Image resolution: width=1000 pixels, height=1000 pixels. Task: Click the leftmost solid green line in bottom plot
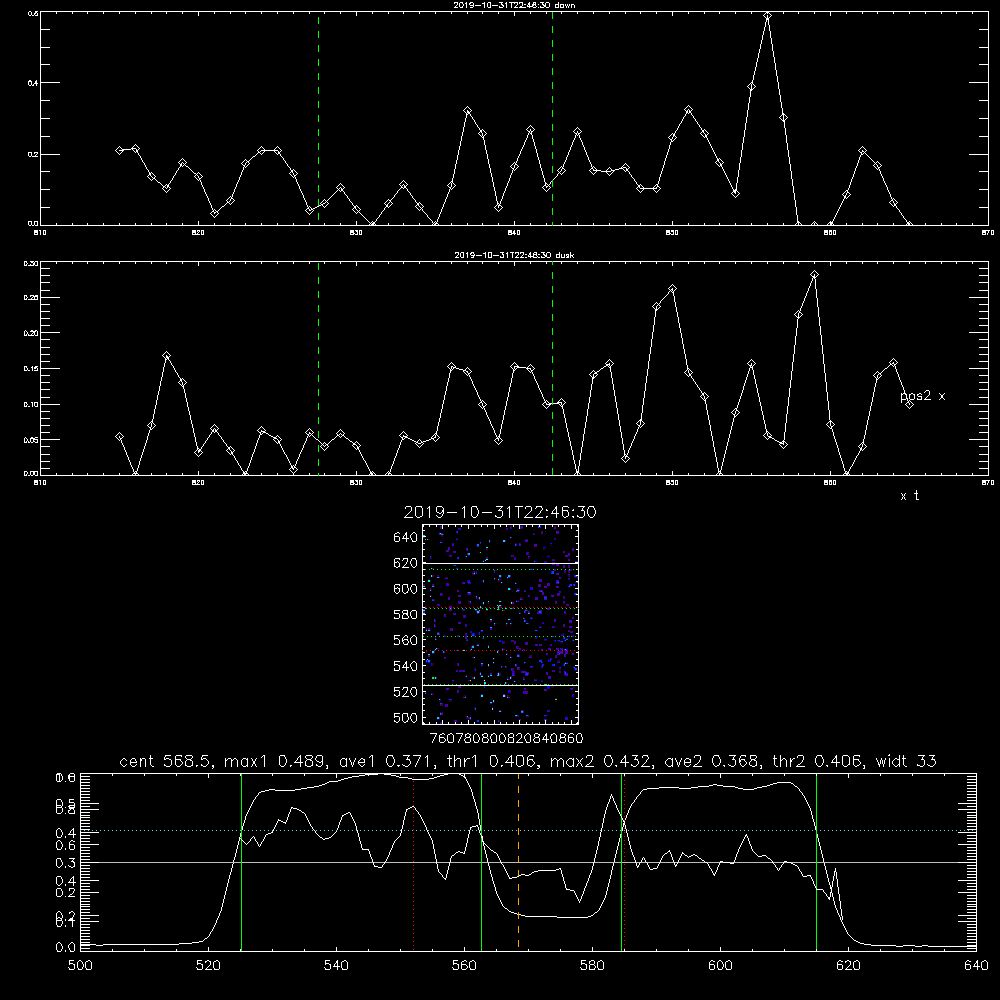(x=241, y=861)
